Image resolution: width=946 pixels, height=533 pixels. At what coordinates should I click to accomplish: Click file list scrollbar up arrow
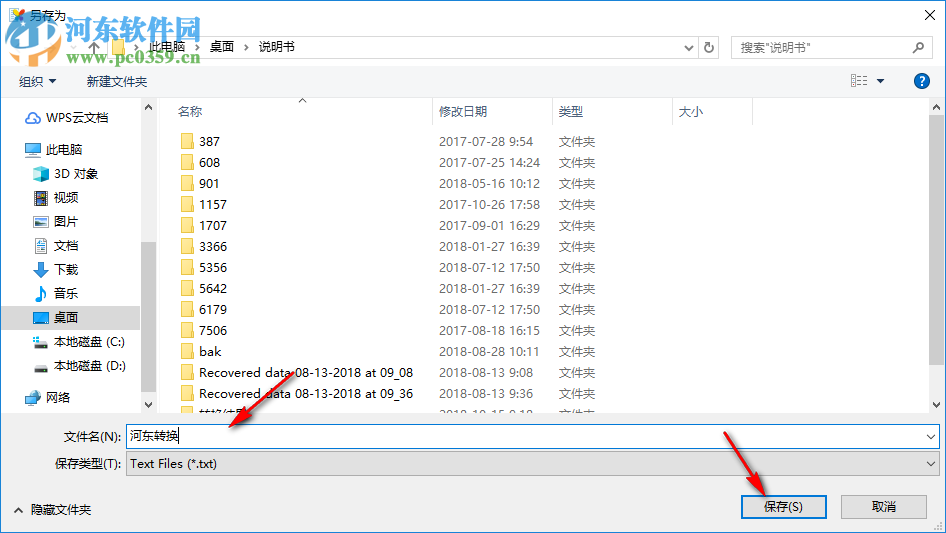point(936,107)
